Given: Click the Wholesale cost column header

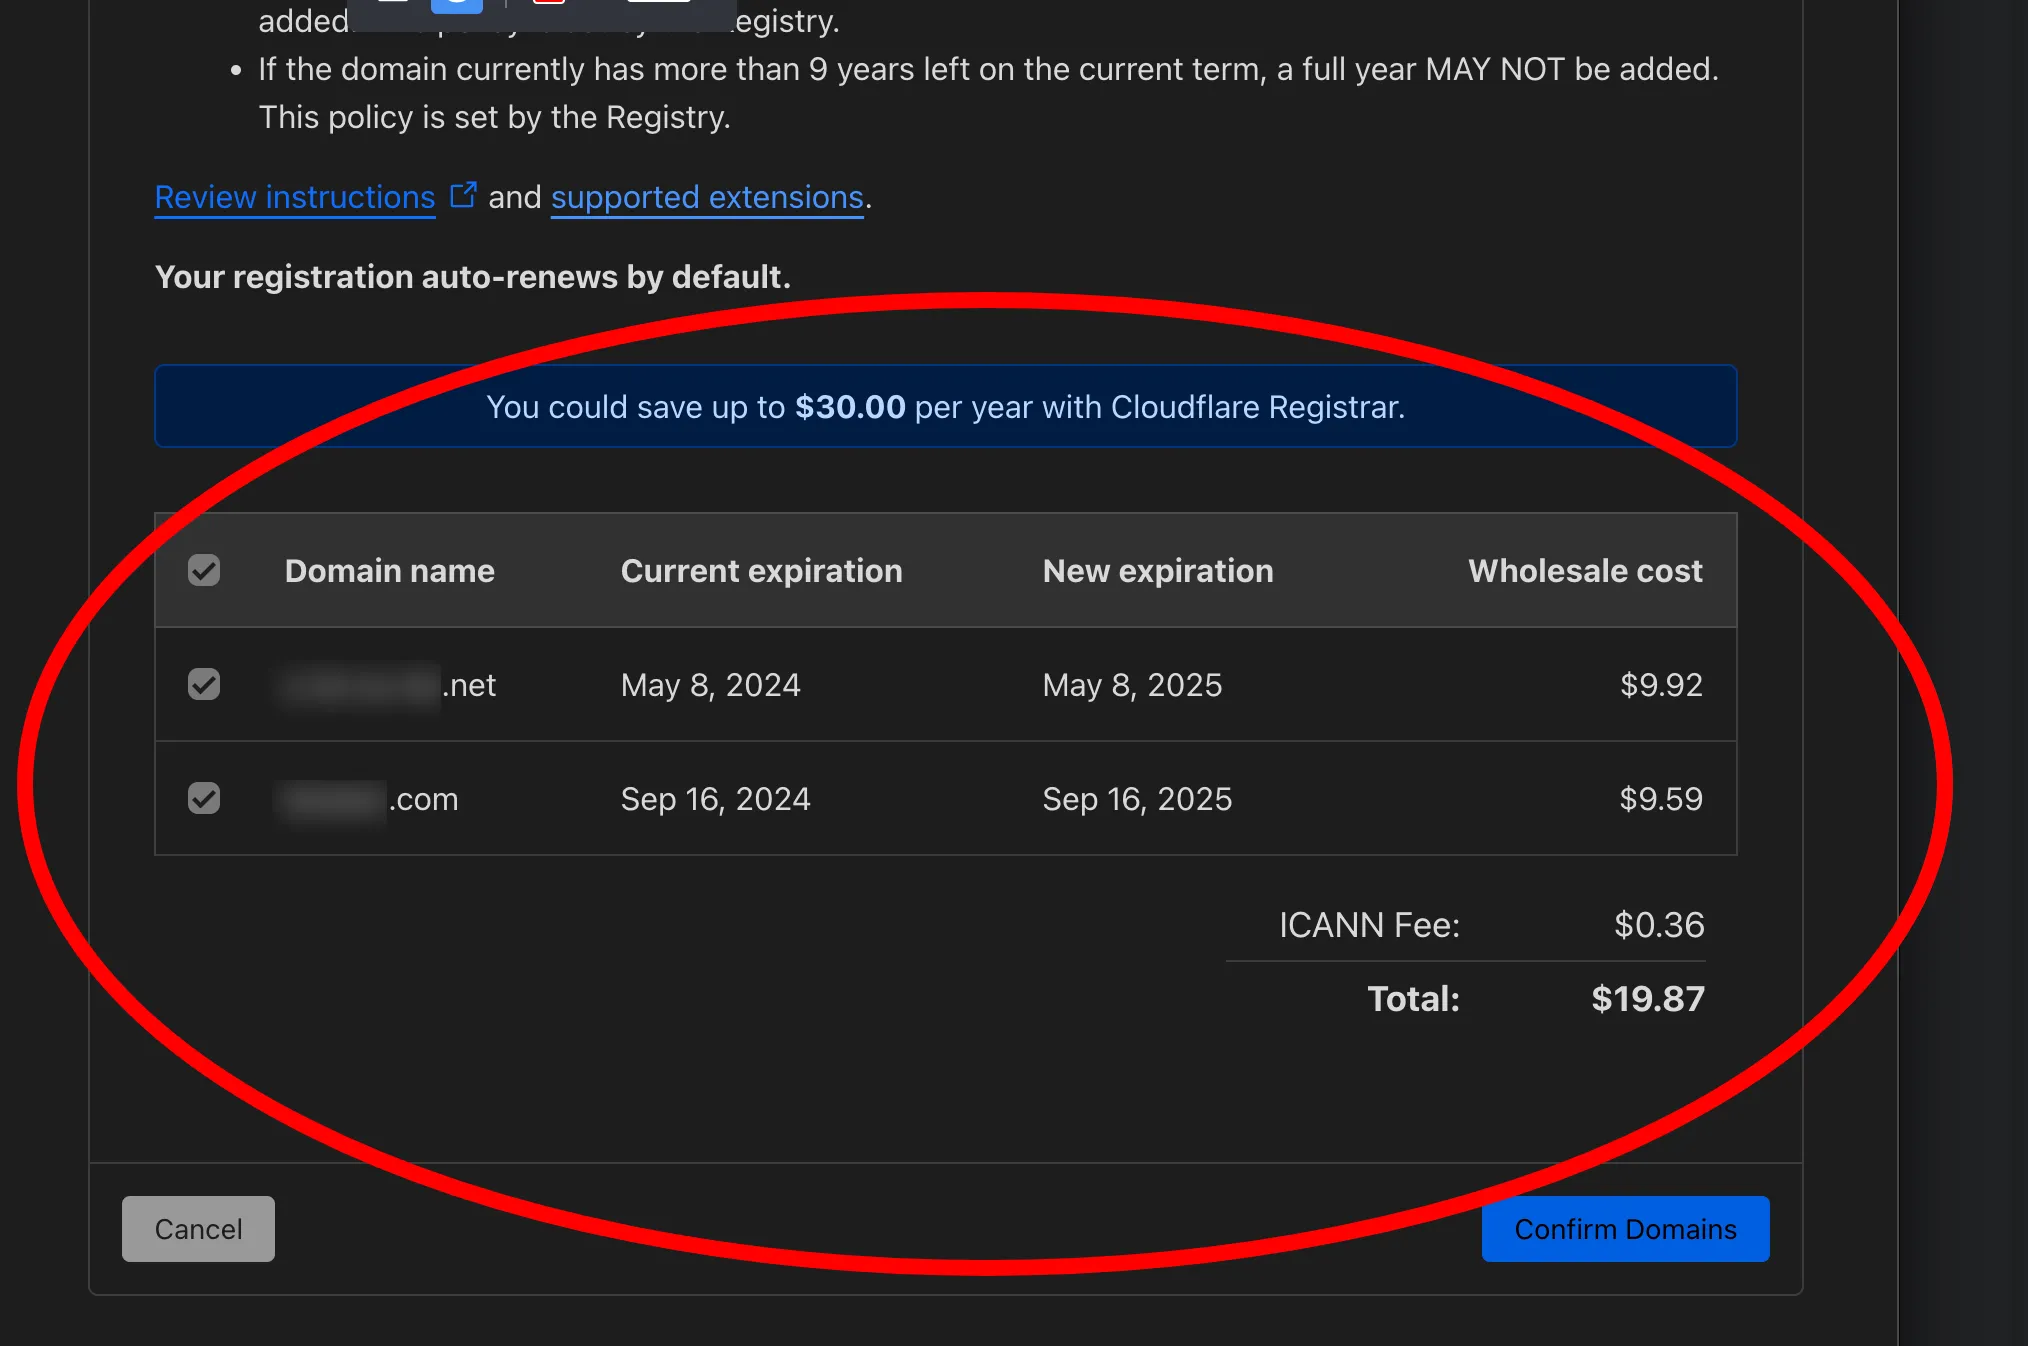Looking at the screenshot, I should (1584, 570).
